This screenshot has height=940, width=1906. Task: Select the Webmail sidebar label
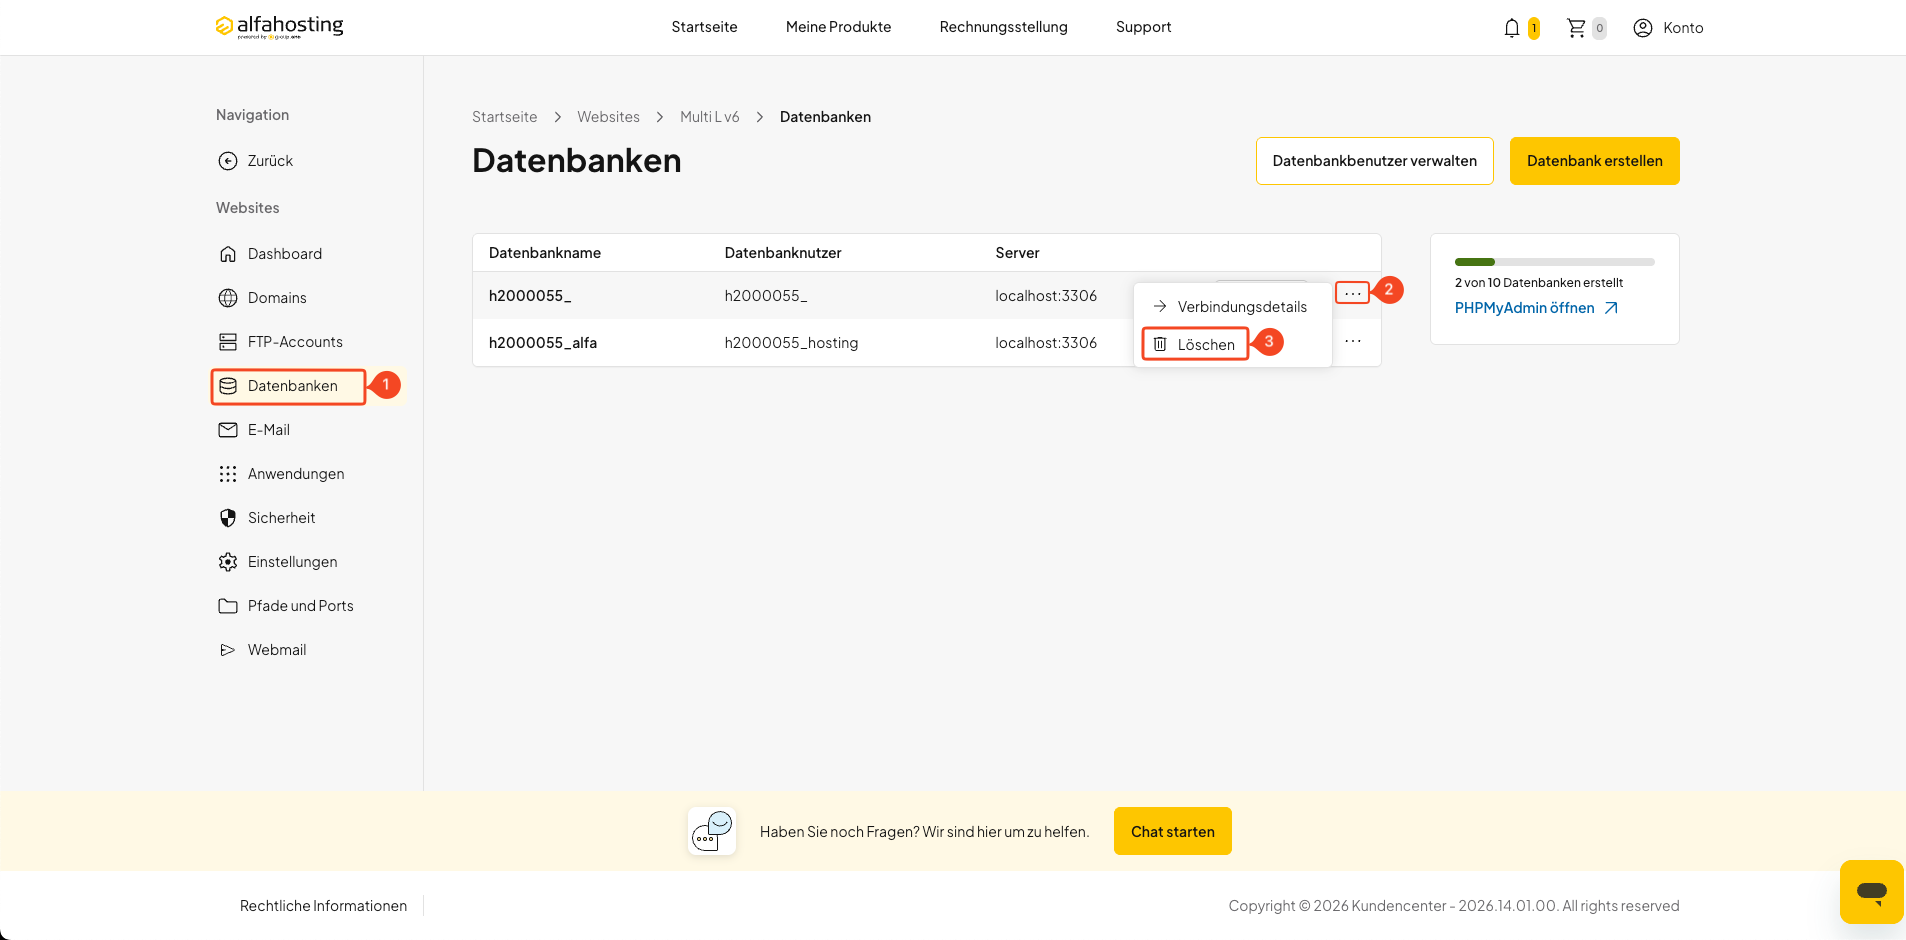pos(277,650)
